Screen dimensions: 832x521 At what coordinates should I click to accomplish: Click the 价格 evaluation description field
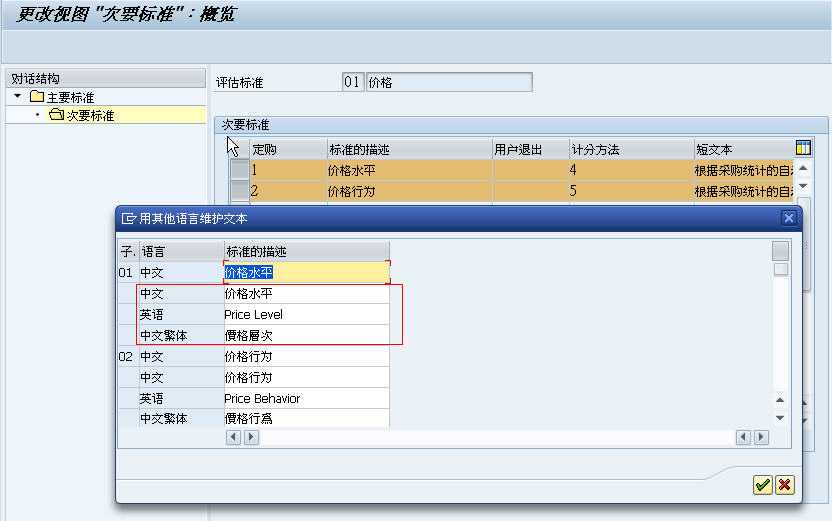pos(449,82)
